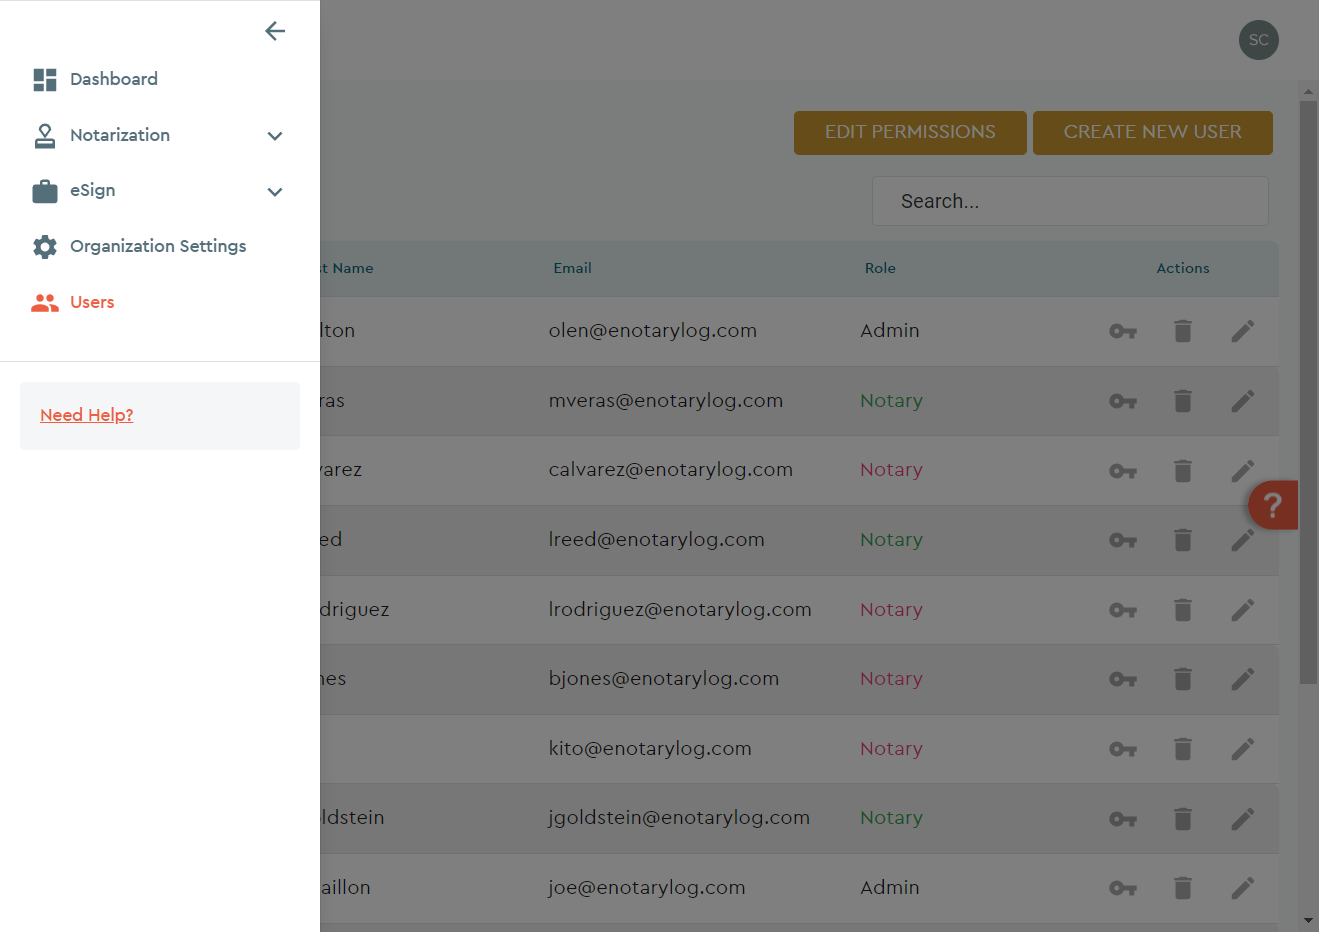The height and width of the screenshot is (932, 1319).
Task: Click key icon for lreed@enotarylog.com
Action: coord(1123,540)
